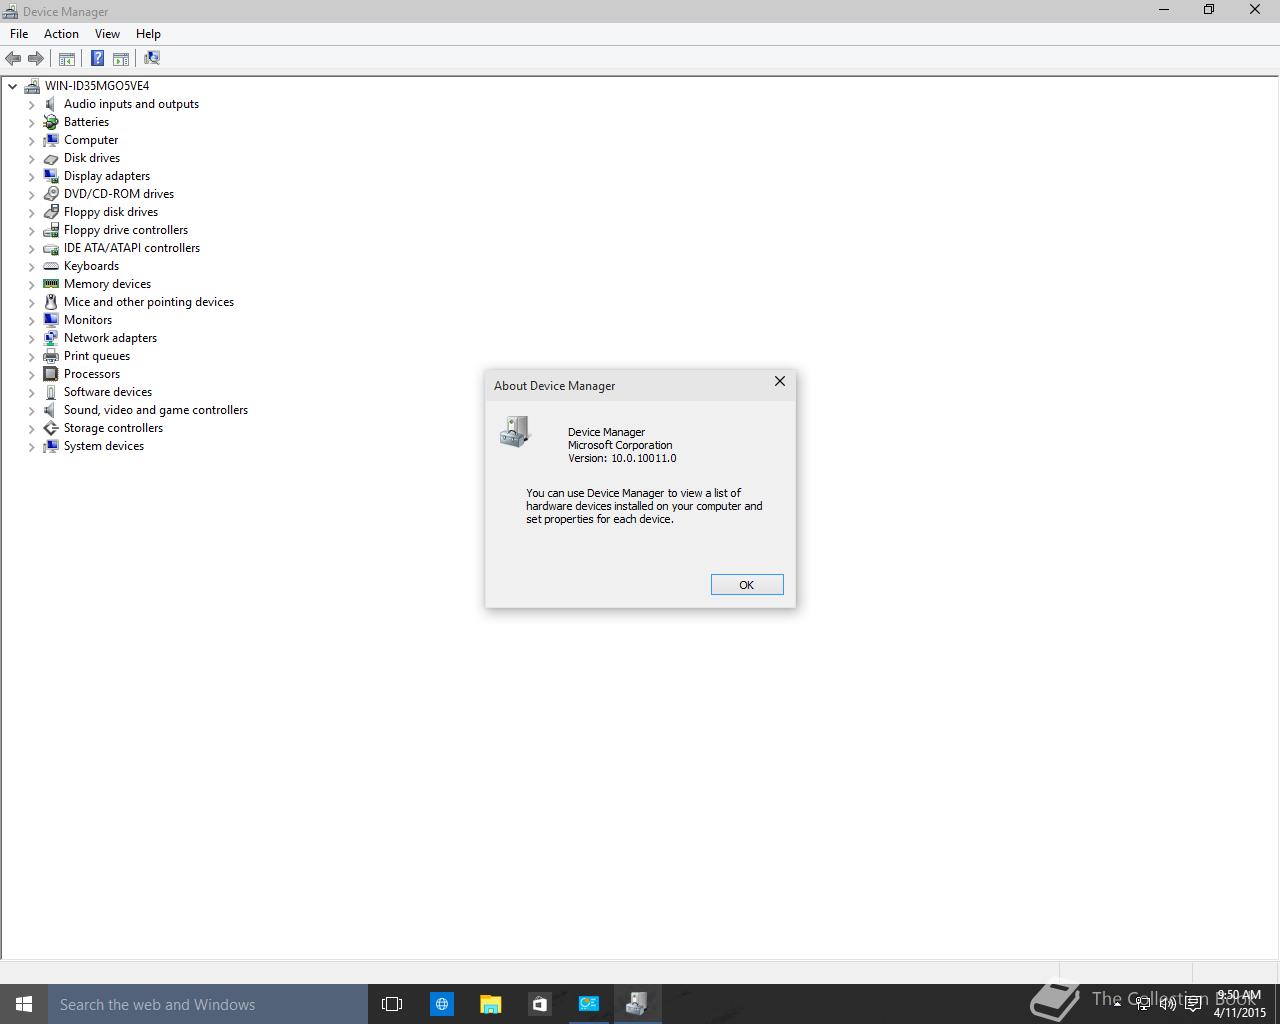Open the blue card app on taskbar
Viewport: 1280px width, 1024px height.
tap(588, 1004)
